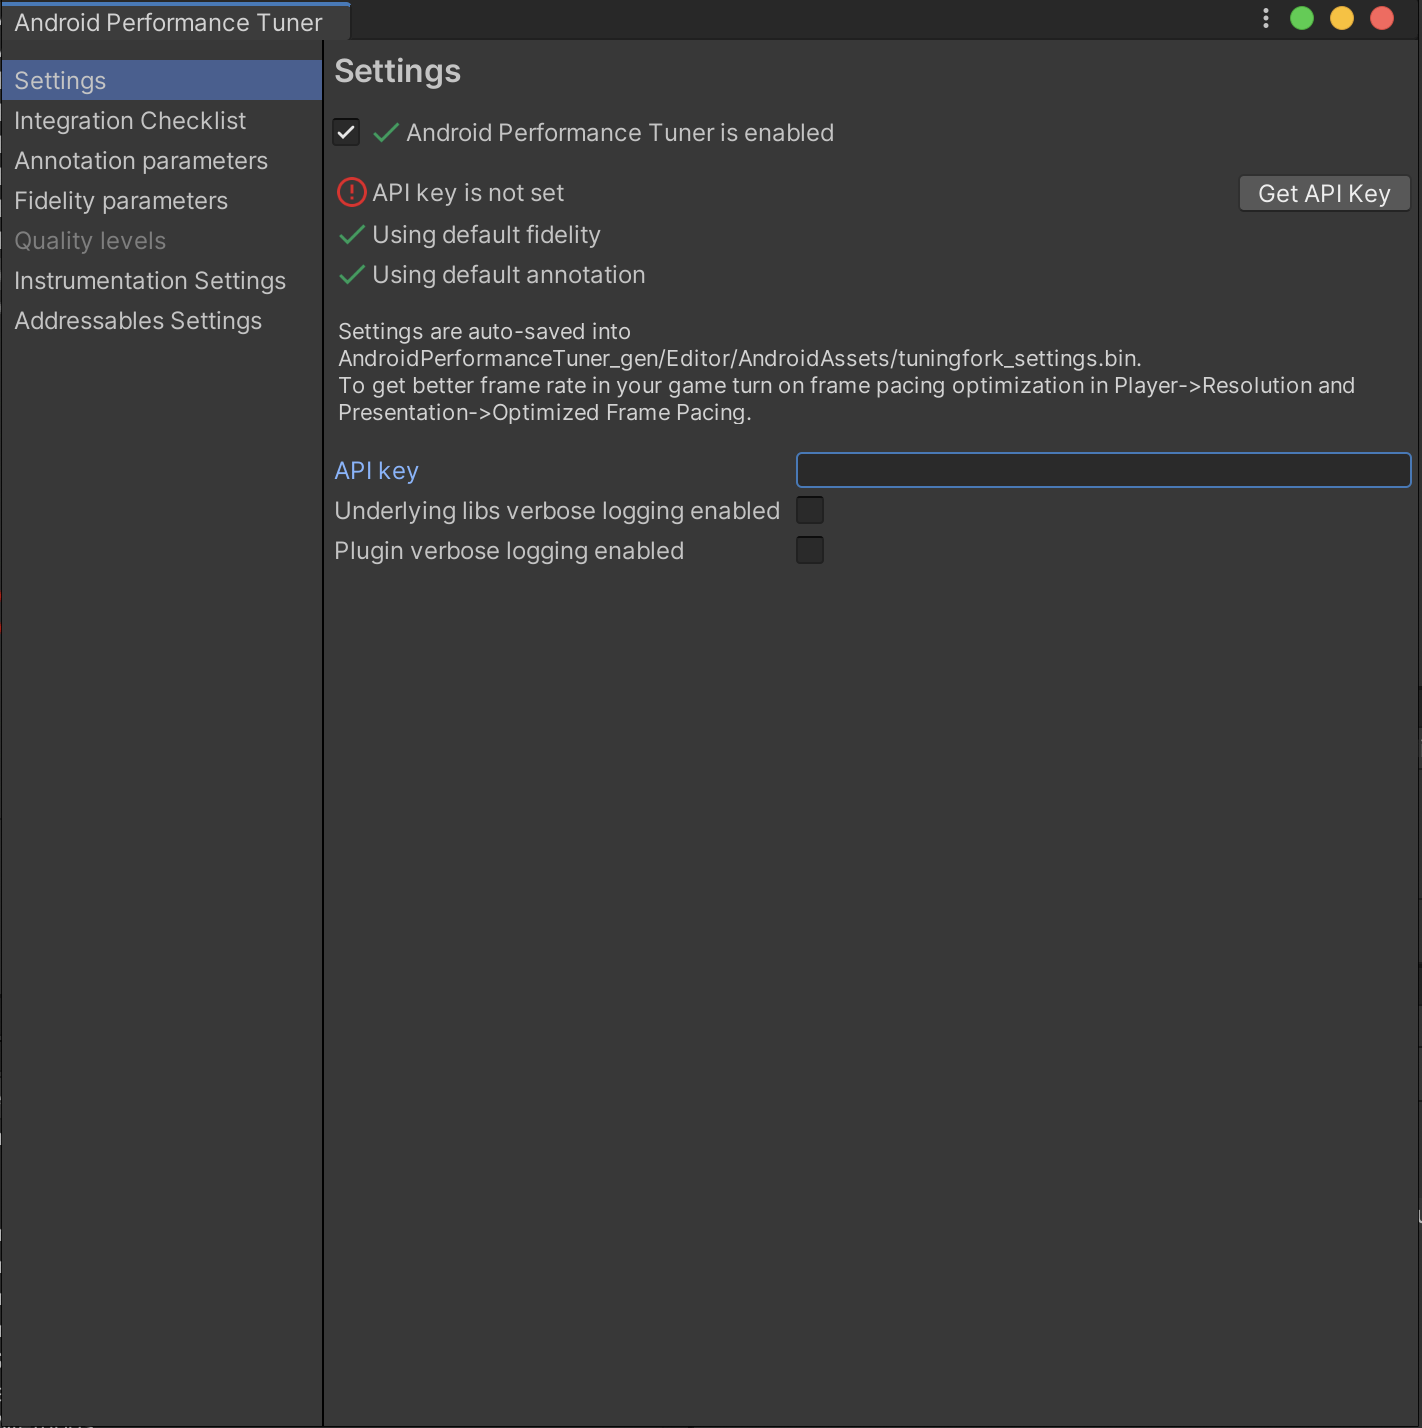Enable Underlying libs verbose logging
Image resolution: width=1422 pixels, height=1428 pixels.
810,510
